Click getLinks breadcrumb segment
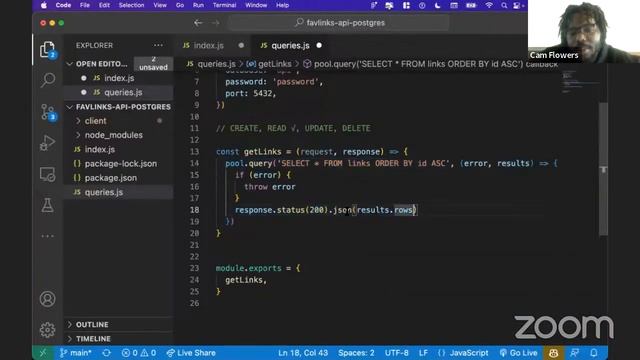The image size is (640, 360). click(269, 64)
